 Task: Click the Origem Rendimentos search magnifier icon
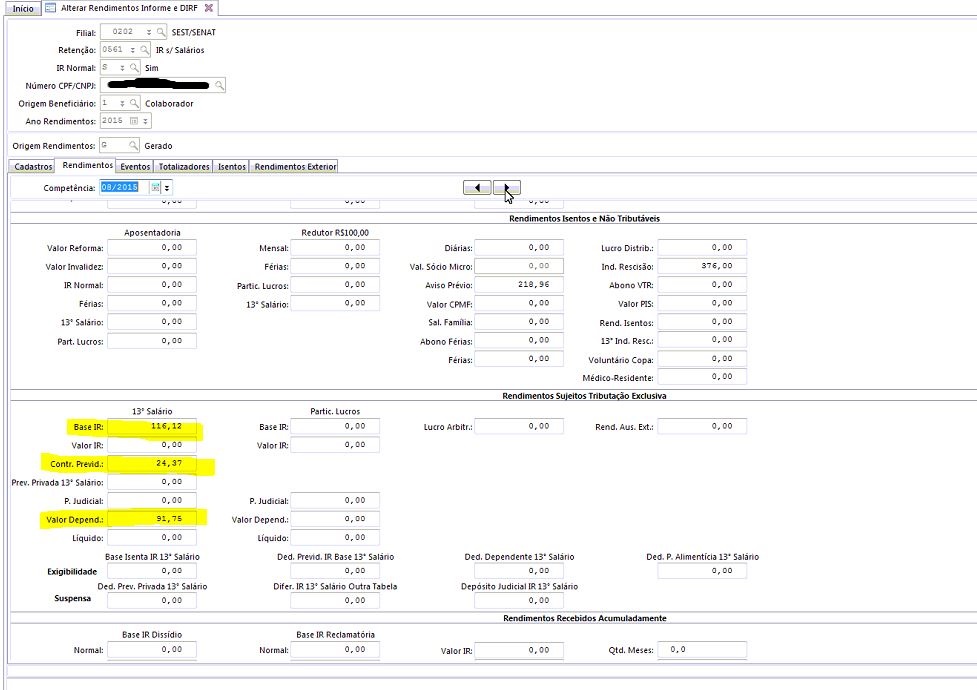click(x=133, y=145)
